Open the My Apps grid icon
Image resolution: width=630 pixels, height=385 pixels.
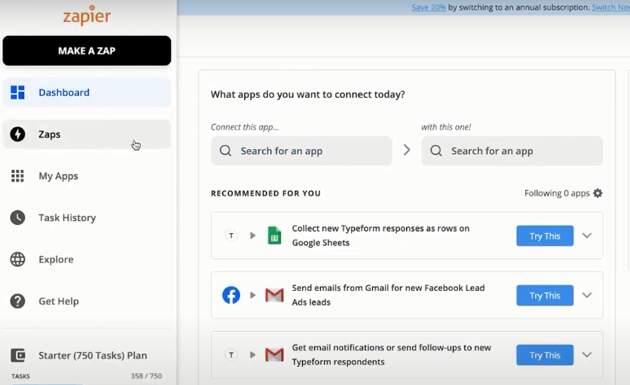click(x=18, y=176)
